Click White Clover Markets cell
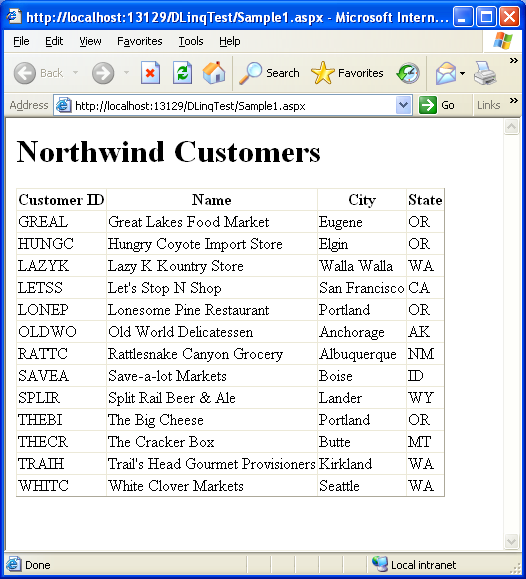This screenshot has height=579, width=526. [212, 486]
